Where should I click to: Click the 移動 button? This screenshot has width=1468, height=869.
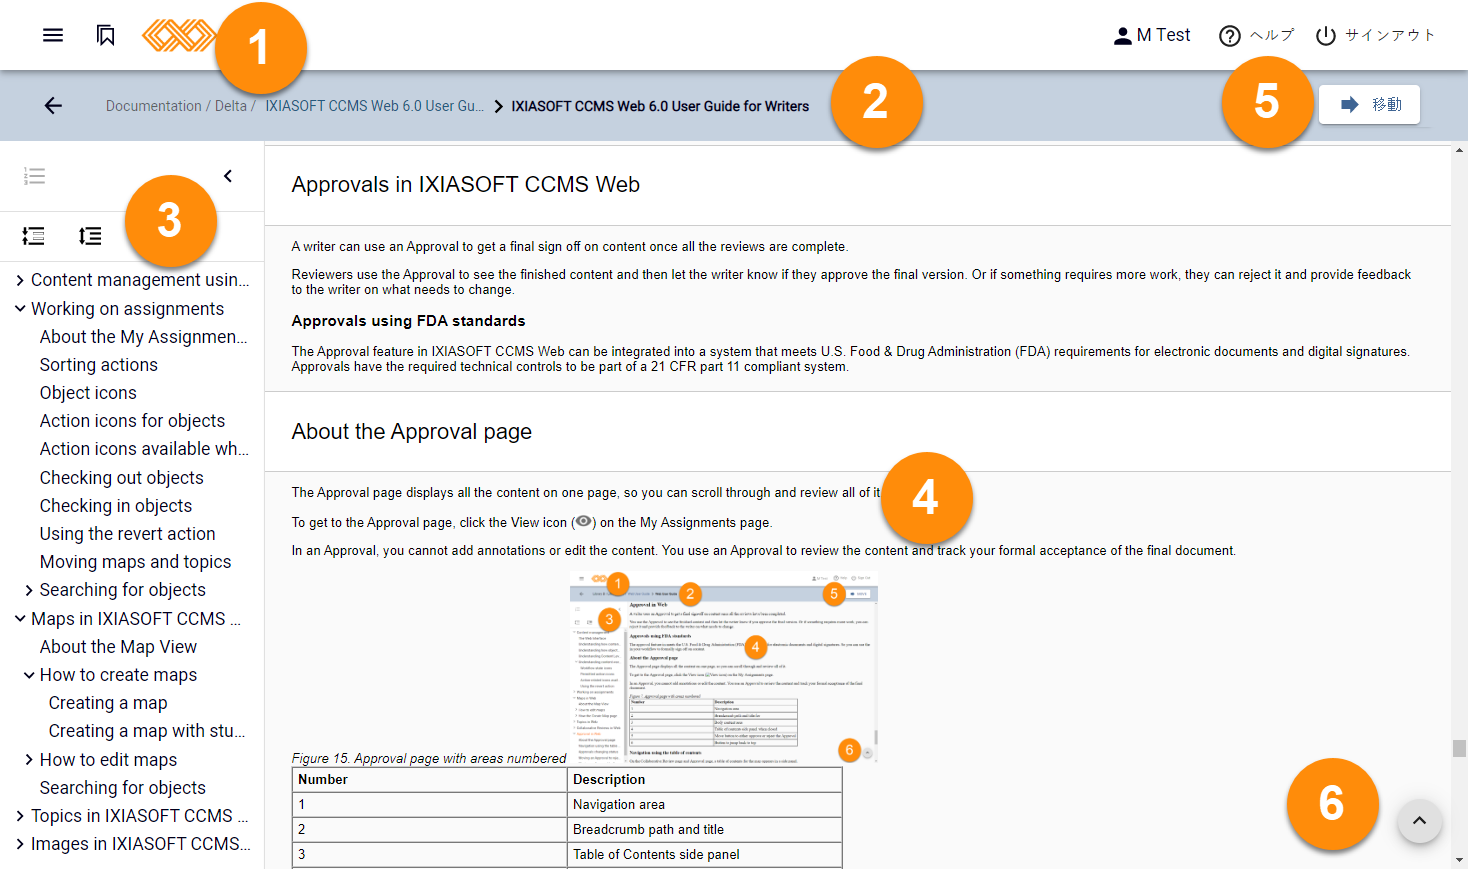point(1369,104)
